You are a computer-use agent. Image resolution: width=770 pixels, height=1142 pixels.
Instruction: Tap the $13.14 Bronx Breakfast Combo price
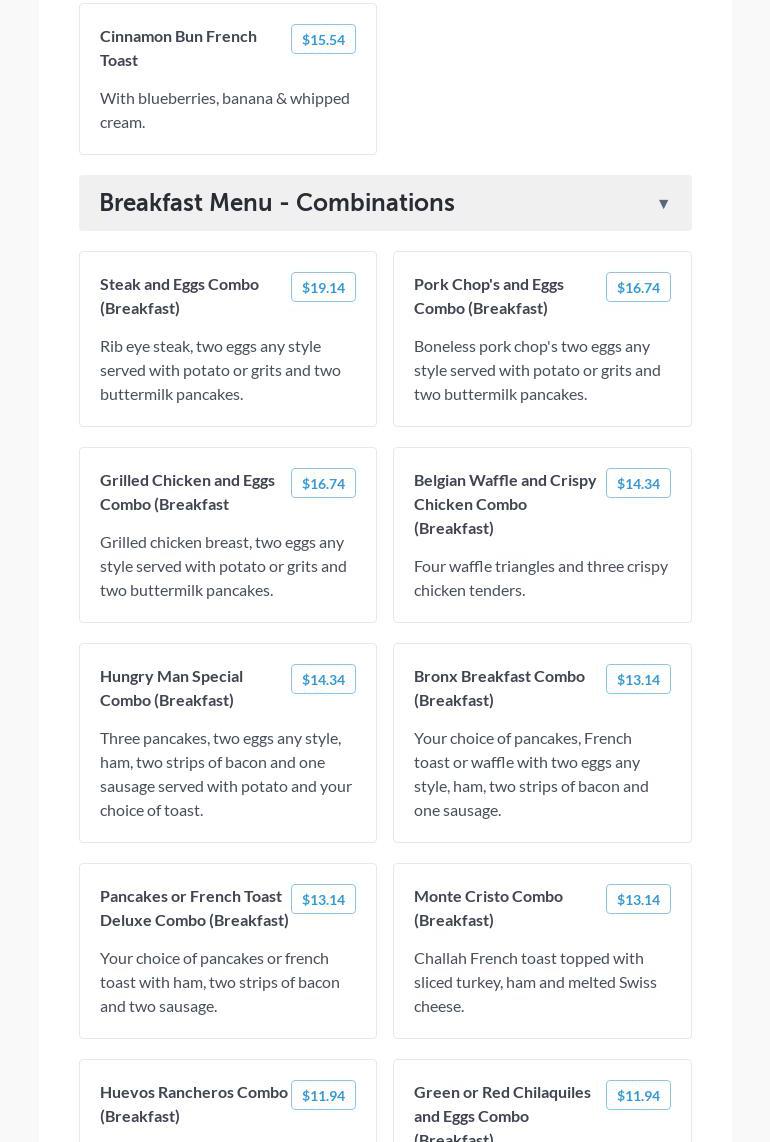[638, 680]
